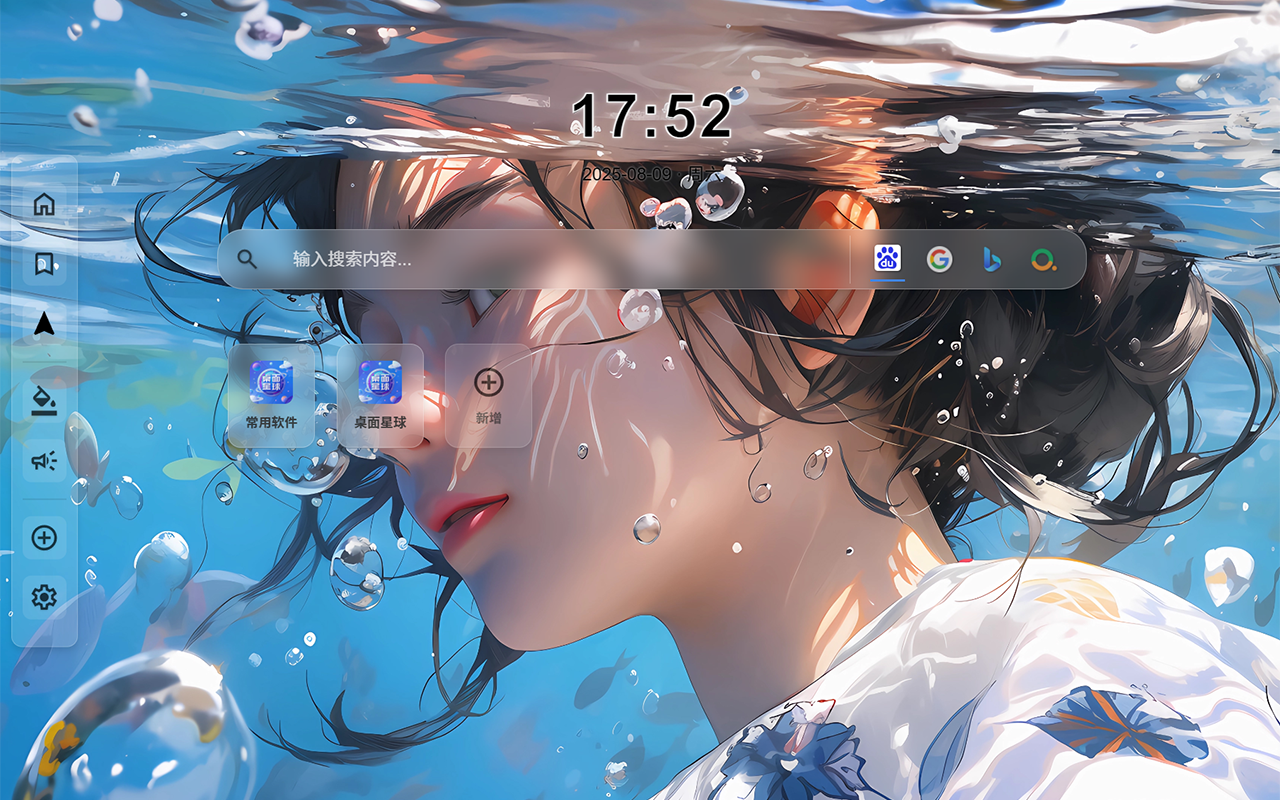
Task: Click the 2025-08-09 date text
Action: (x=628, y=174)
